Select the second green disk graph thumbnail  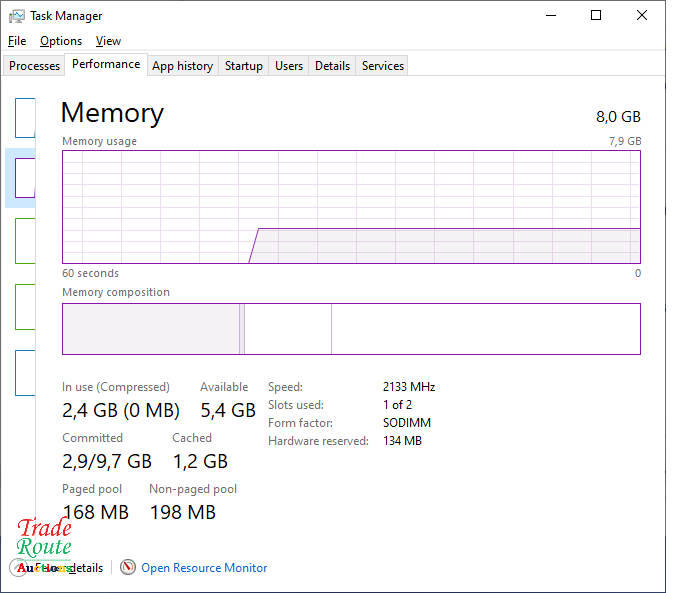pyautogui.click(x=25, y=306)
